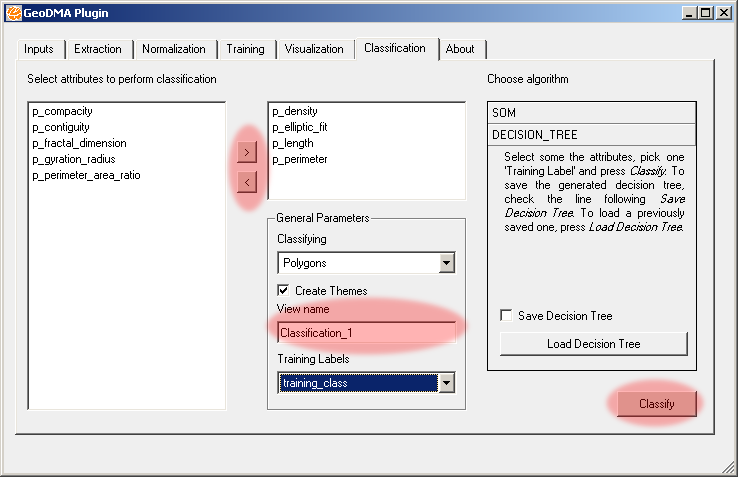Enable the Save Decision Tree checkbox
Image resolution: width=738 pixels, height=477 pixels.
[x=507, y=316]
